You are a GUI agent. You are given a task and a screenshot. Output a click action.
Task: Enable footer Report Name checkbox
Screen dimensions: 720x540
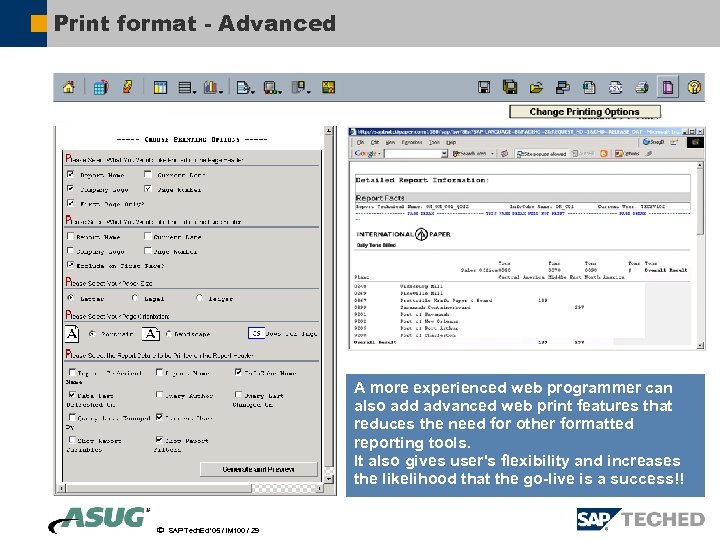[x=70, y=236]
